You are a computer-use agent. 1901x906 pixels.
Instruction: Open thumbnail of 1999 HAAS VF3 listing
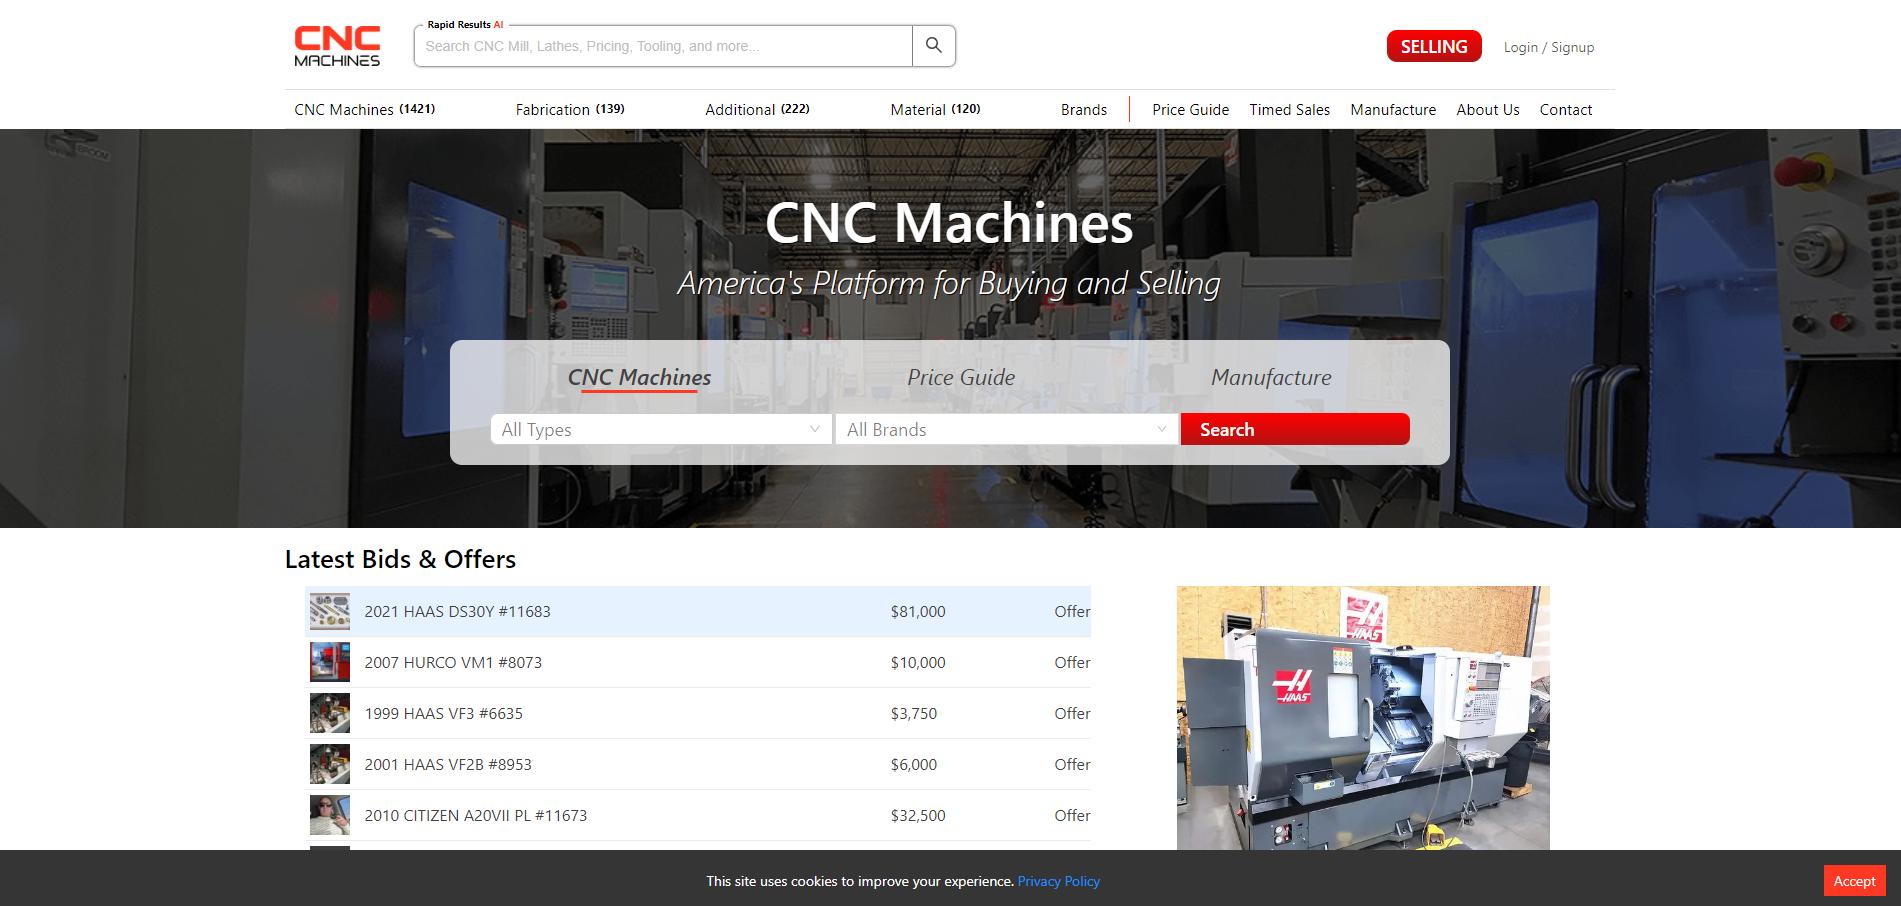click(x=330, y=713)
